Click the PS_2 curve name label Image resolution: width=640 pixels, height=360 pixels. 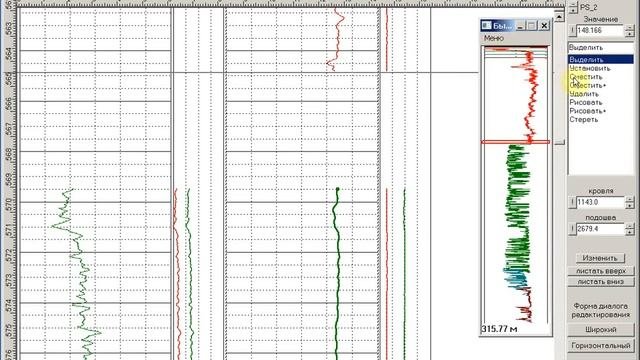pyautogui.click(x=589, y=7)
